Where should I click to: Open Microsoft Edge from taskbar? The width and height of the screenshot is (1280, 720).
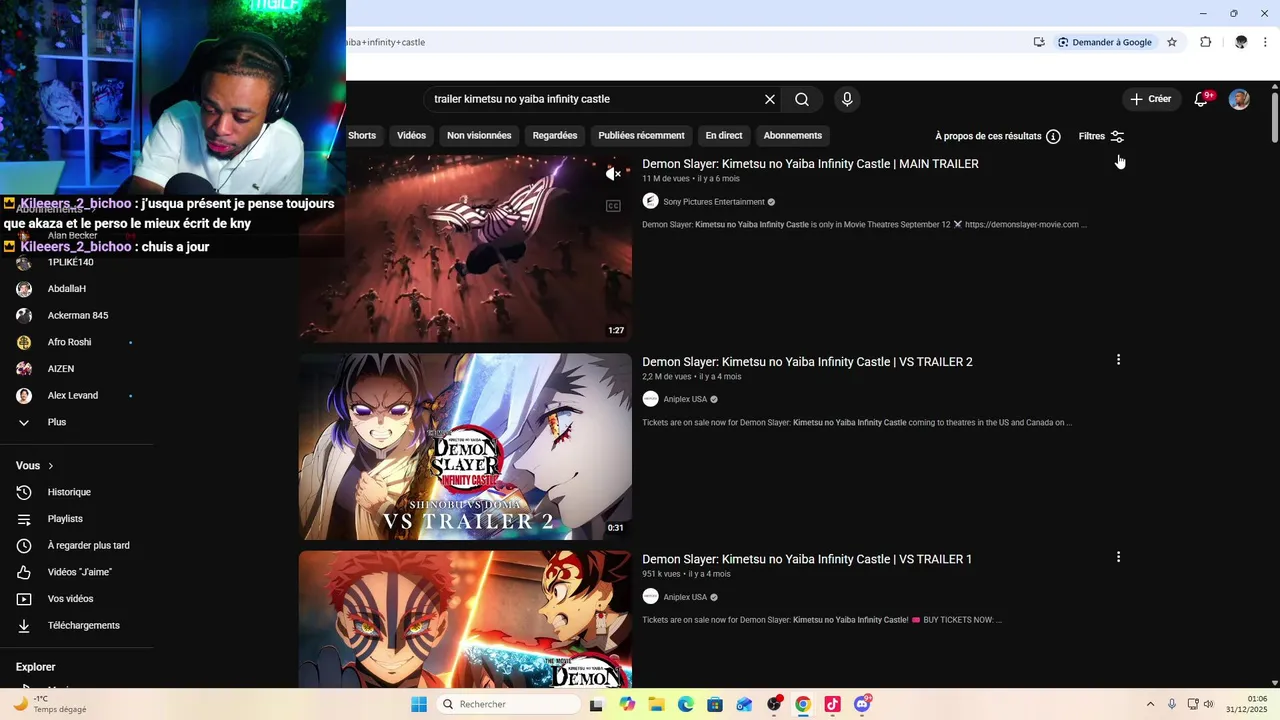point(686,704)
